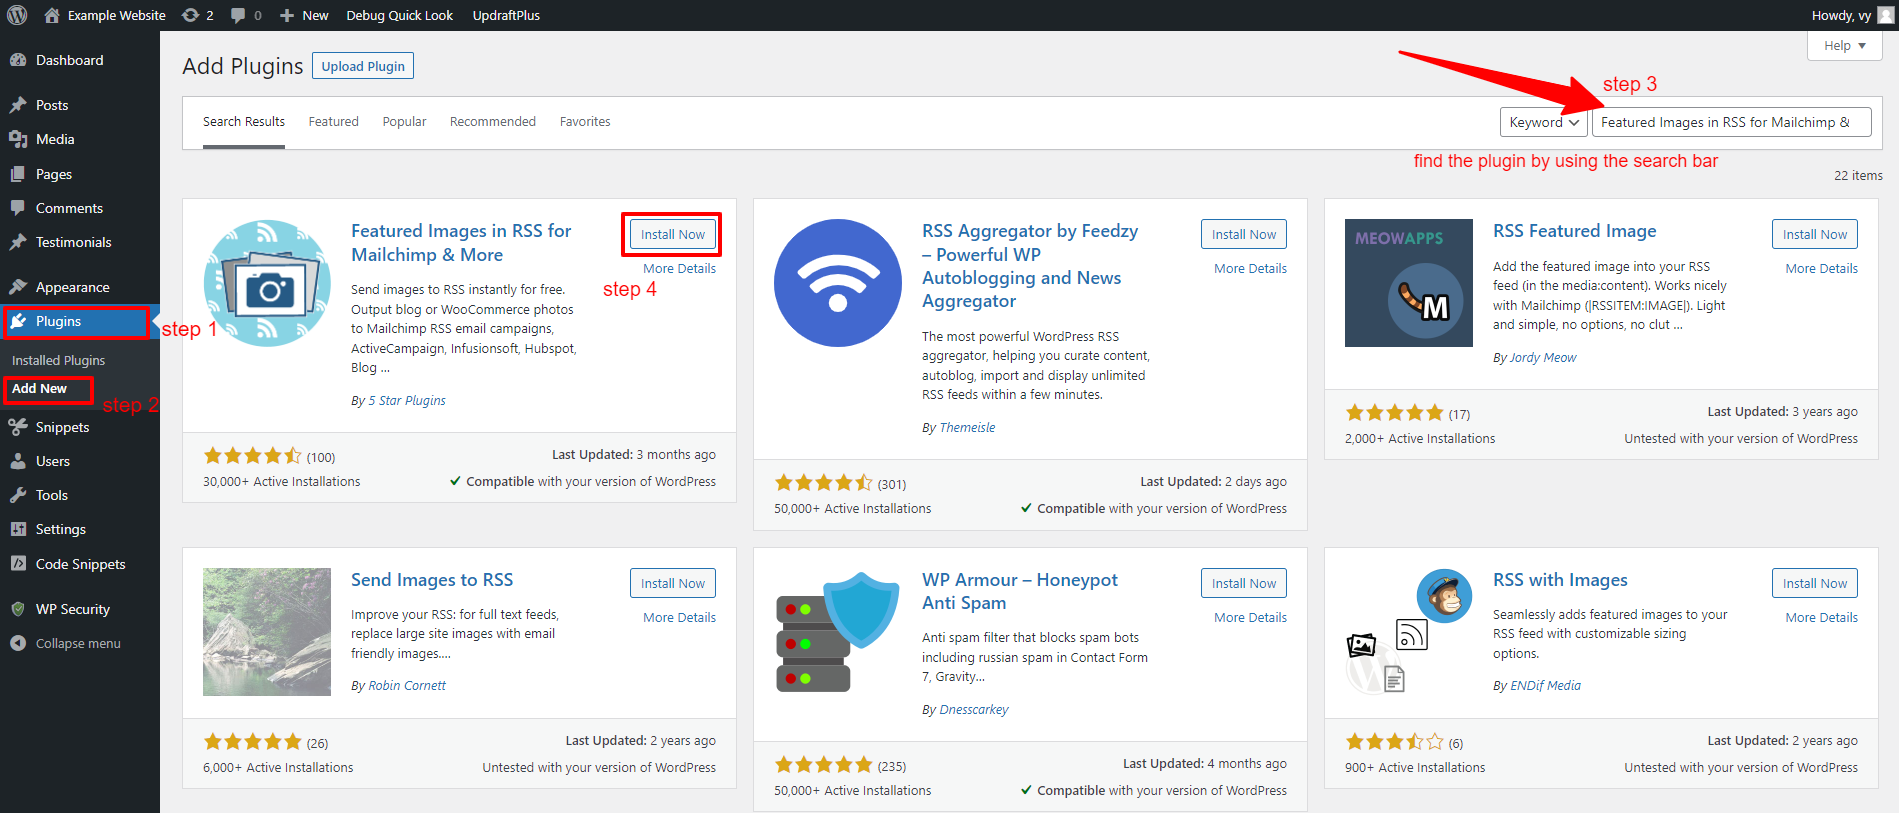This screenshot has width=1899, height=813.
Task: Open More Details for Send Images to RSS
Action: click(x=679, y=617)
